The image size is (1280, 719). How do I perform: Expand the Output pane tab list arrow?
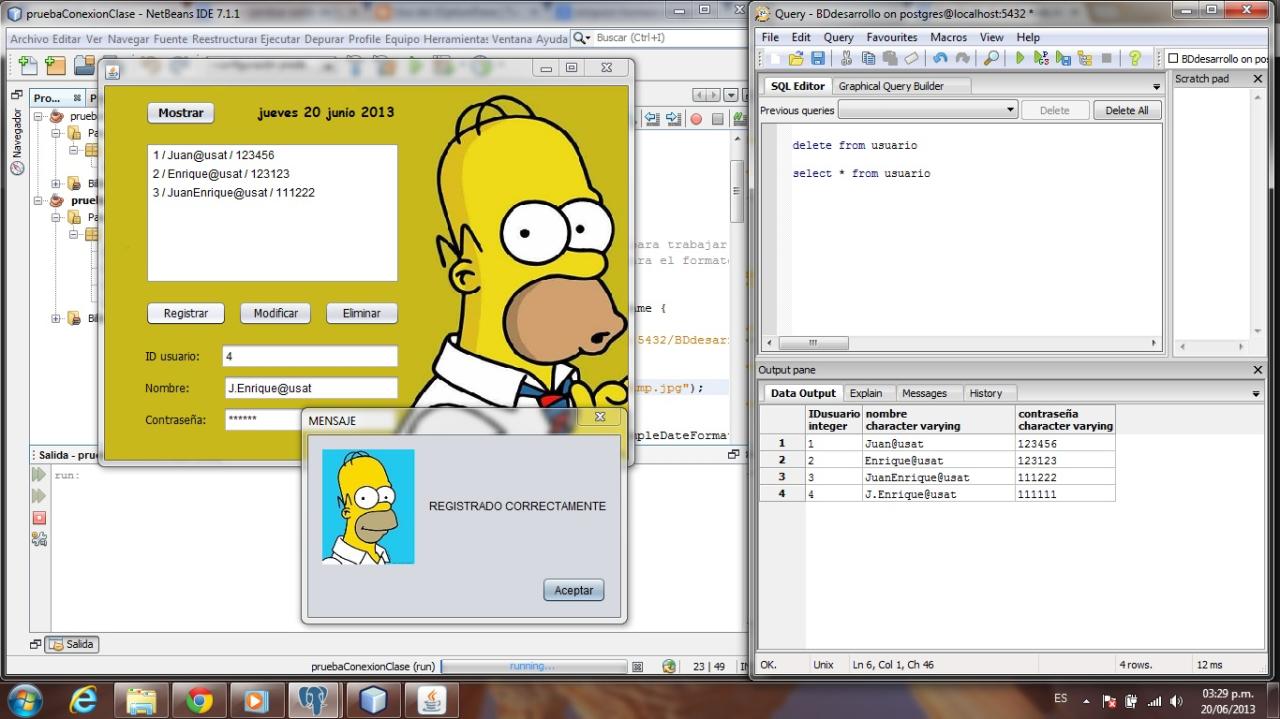point(1256,394)
